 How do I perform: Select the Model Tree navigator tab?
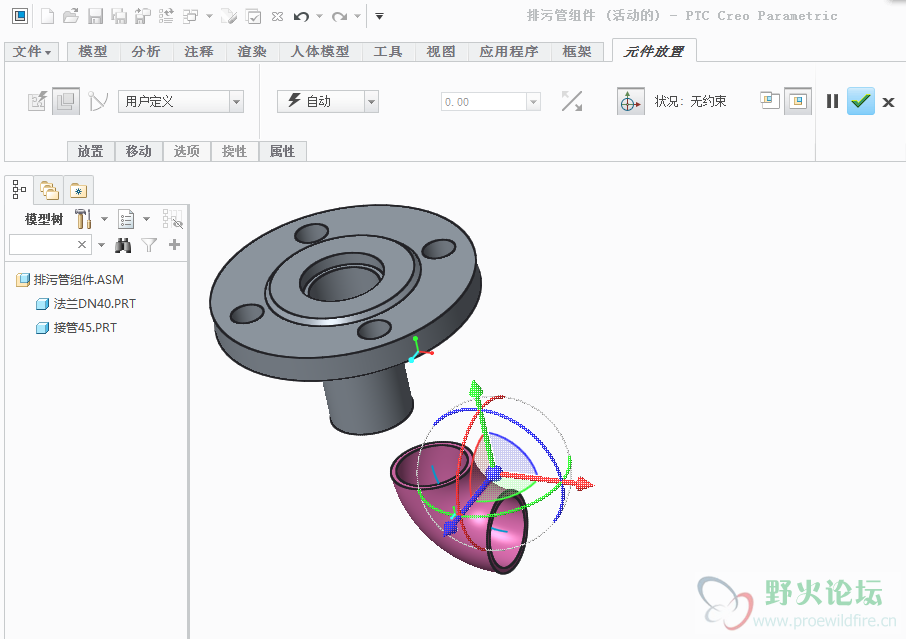pyautogui.click(x=19, y=190)
